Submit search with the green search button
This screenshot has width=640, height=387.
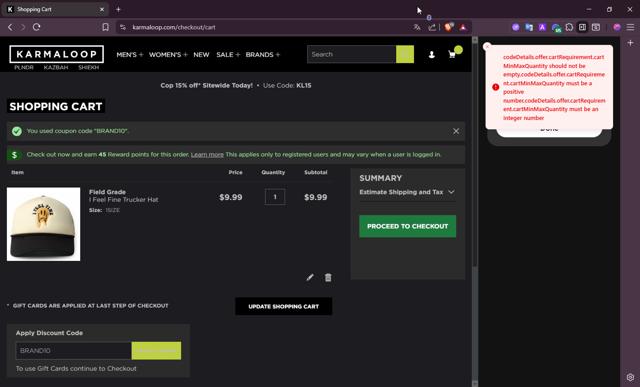[x=405, y=54]
